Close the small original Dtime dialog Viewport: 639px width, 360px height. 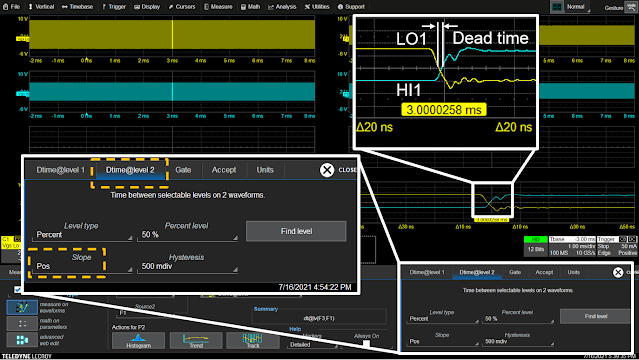pyautogui.click(x=618, y=272)
